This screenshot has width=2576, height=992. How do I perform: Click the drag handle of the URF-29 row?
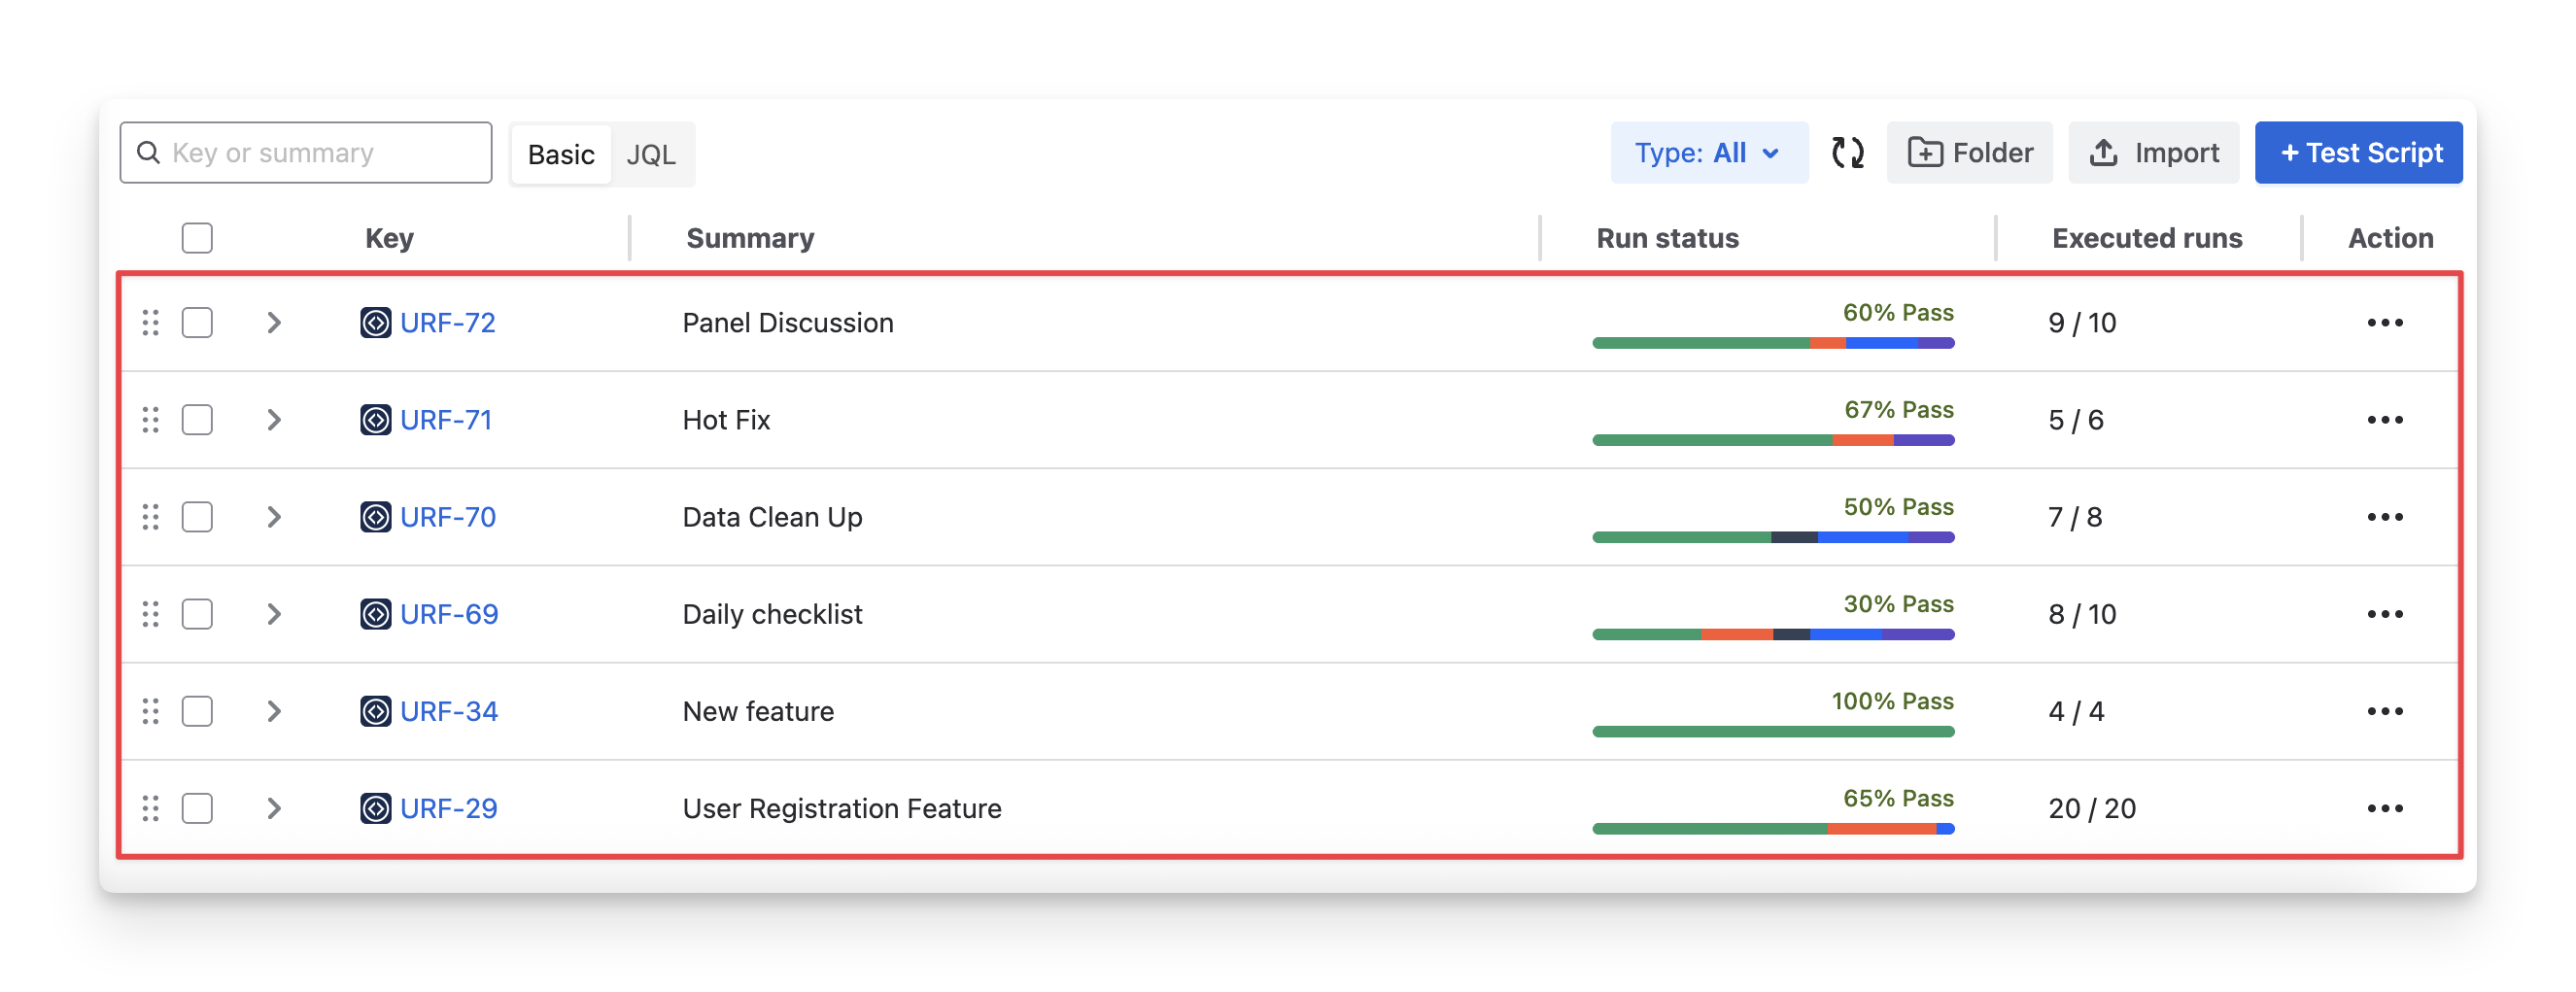(x=151, y=808)
